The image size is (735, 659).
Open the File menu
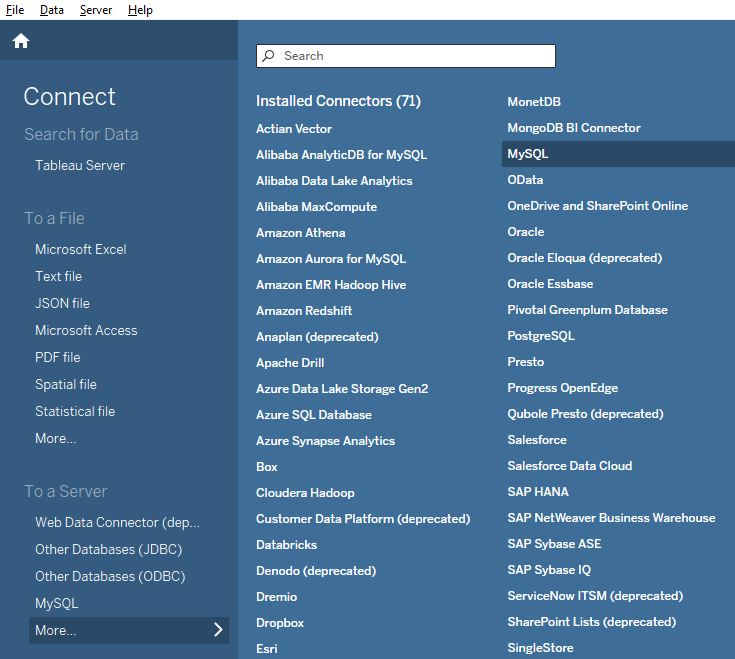(x=15, y=10)
